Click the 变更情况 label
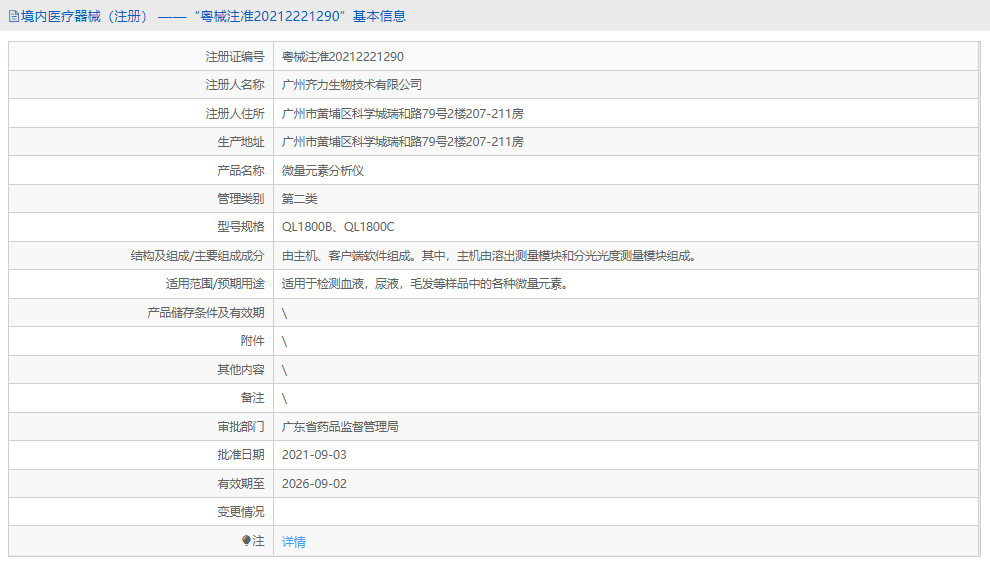 (241, 512)
